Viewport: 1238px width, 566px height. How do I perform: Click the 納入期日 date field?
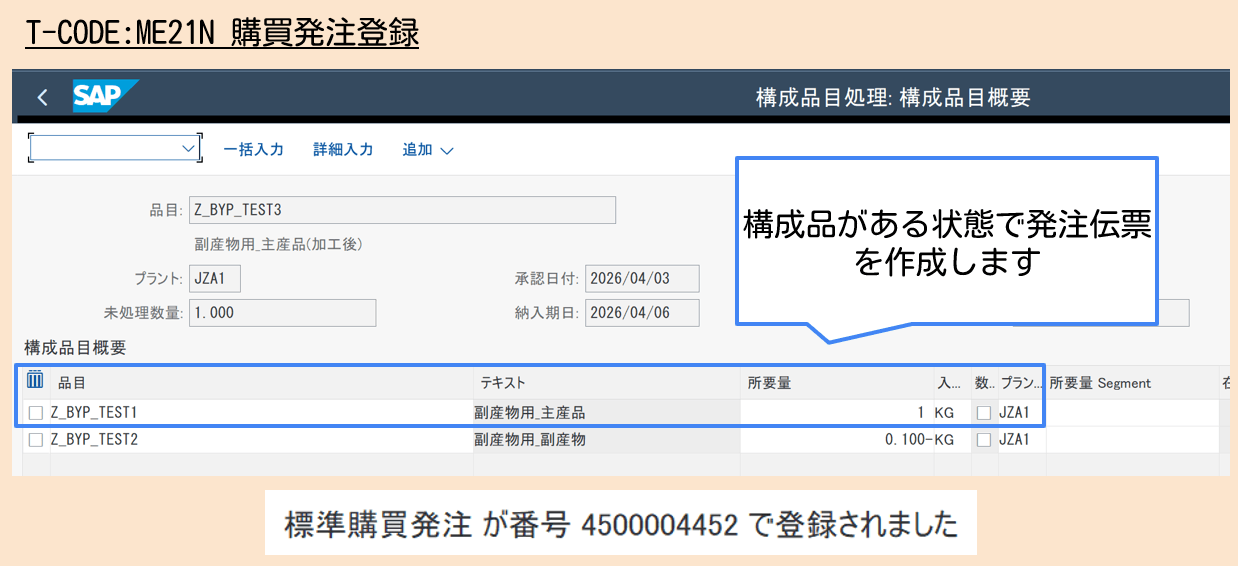tap(642, 313)
